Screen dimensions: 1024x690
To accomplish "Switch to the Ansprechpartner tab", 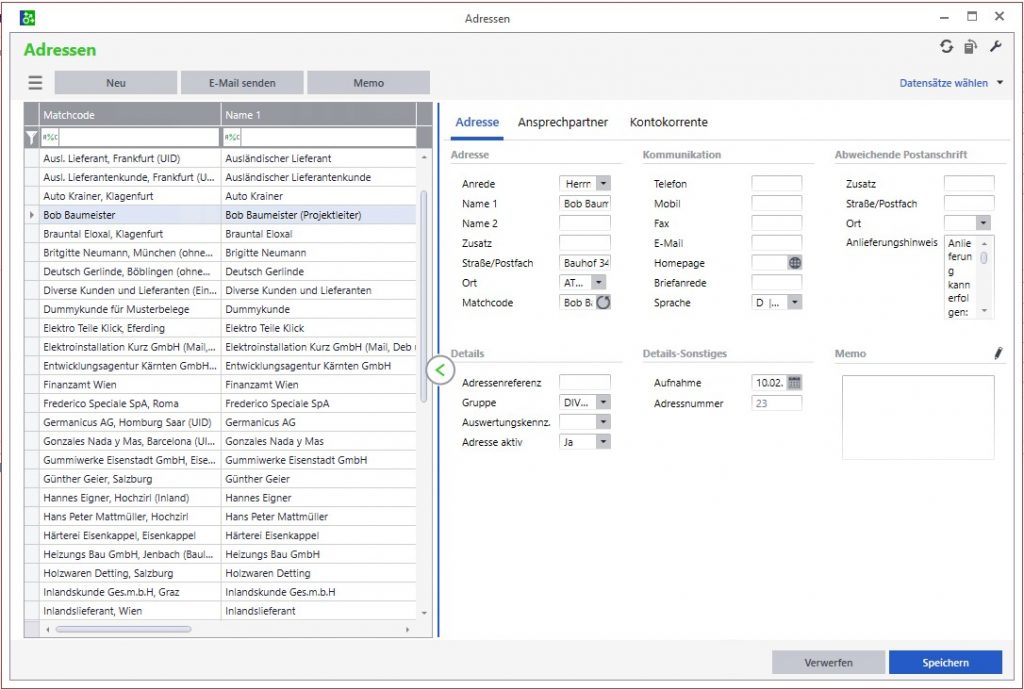I will coord(563,122).
